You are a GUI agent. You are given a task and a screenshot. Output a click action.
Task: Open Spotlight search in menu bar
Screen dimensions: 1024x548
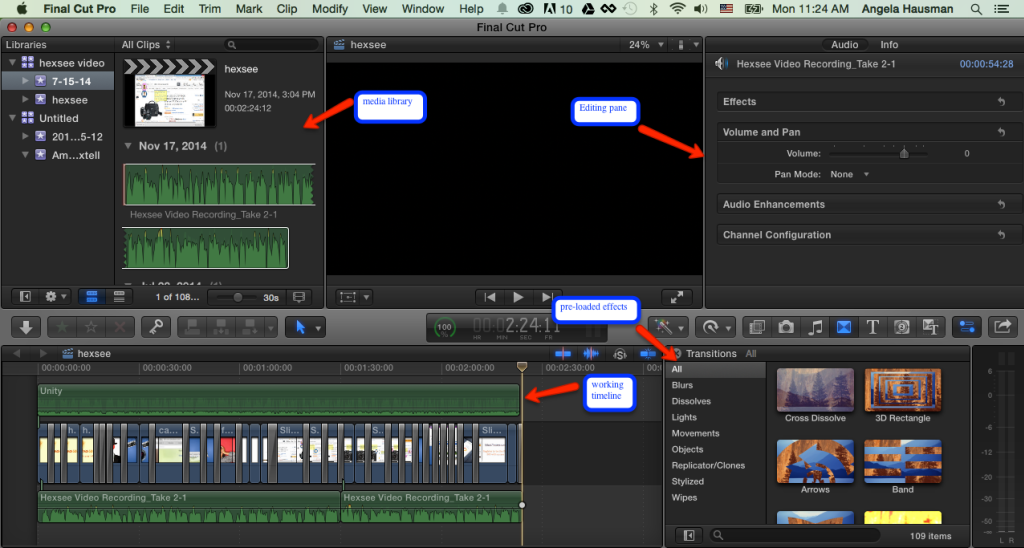(976, 8)
